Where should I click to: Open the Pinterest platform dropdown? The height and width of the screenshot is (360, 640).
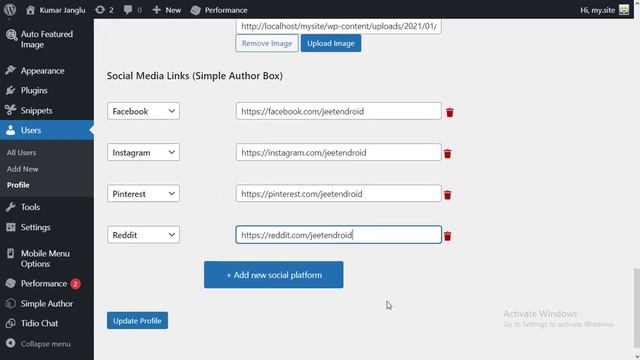click(x=143, y=193)
